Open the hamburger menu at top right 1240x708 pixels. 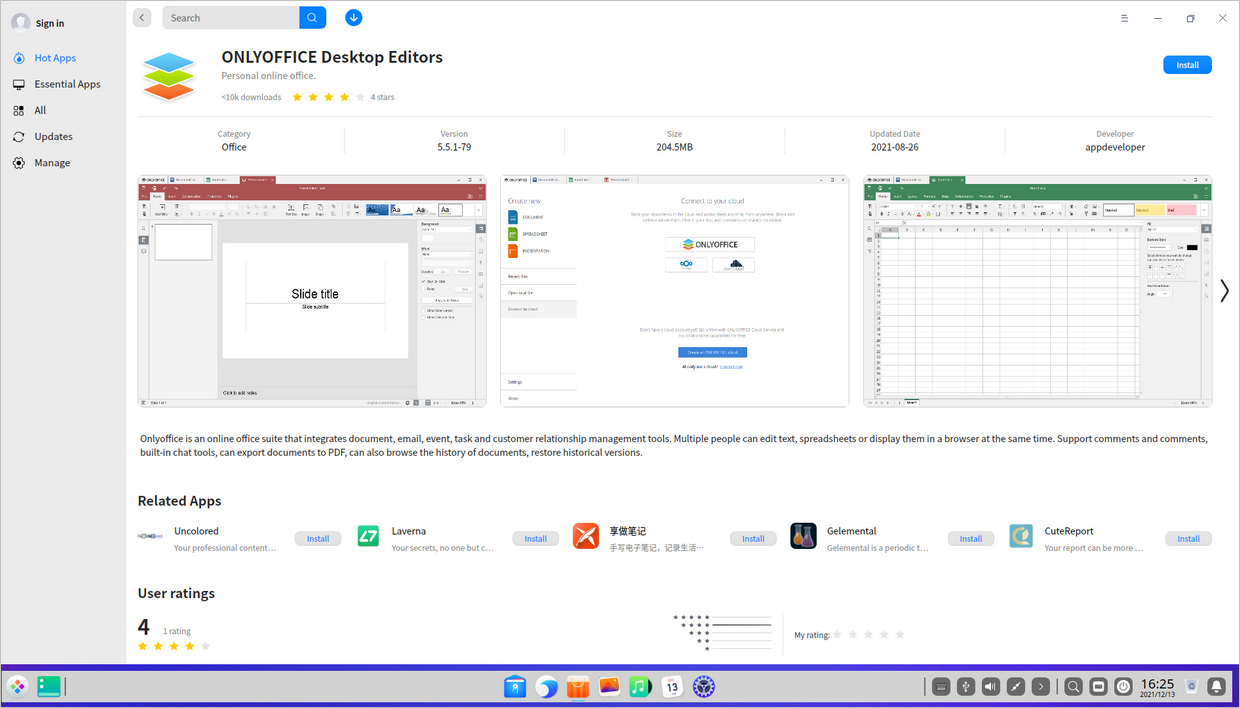point(1124,17)
